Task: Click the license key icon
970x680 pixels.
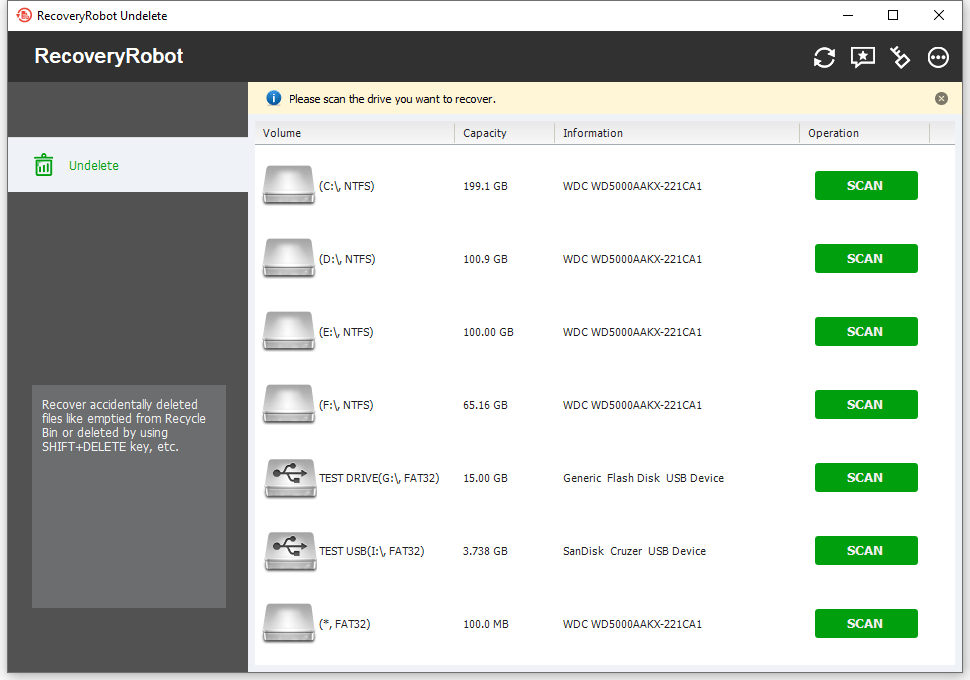Action: [899, 57]
